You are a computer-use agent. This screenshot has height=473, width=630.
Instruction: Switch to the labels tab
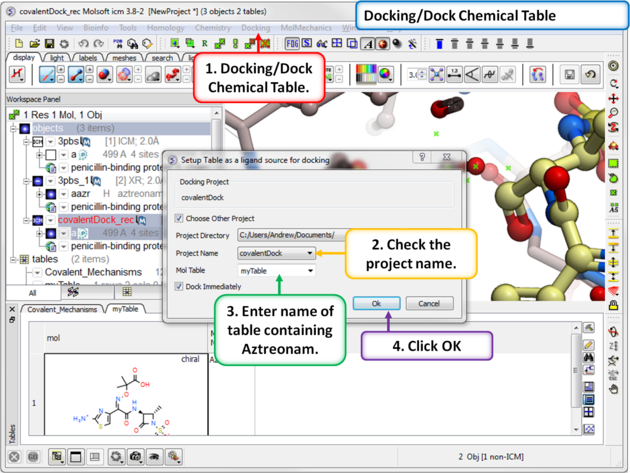[88, 58]
